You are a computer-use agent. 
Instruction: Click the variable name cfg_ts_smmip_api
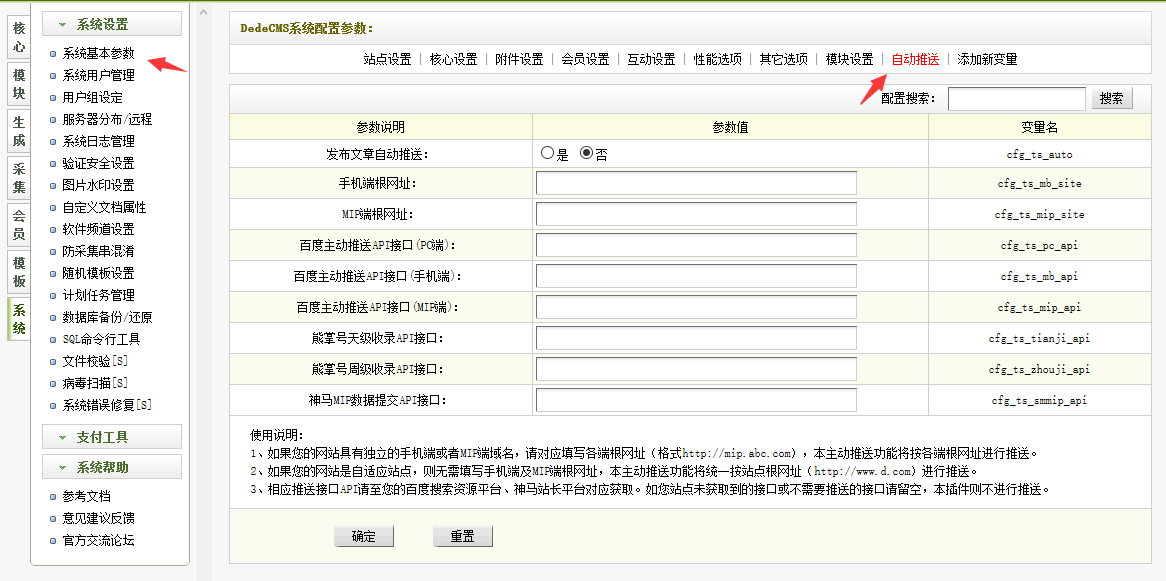coord(1040,400)
